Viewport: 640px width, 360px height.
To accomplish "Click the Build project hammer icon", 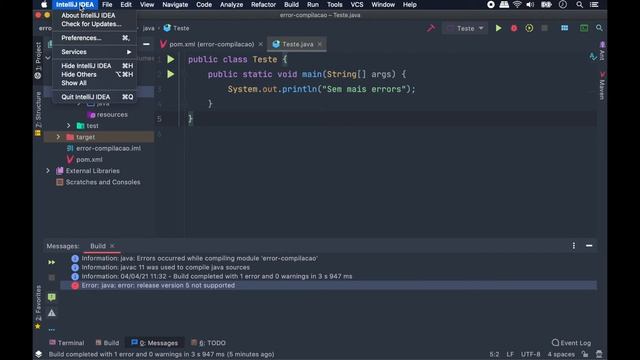I will pyautogui.click(x=431, y=28).
